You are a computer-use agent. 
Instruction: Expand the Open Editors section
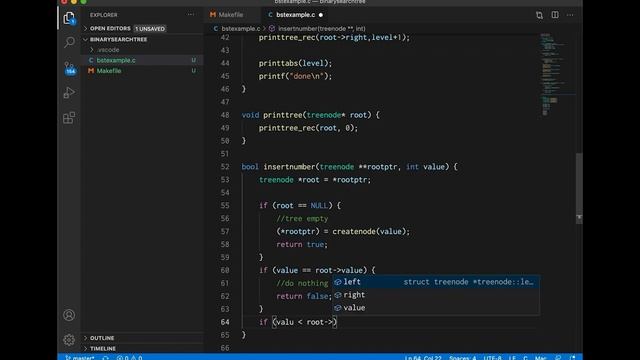pyautogui.click(x=142, y=29)
